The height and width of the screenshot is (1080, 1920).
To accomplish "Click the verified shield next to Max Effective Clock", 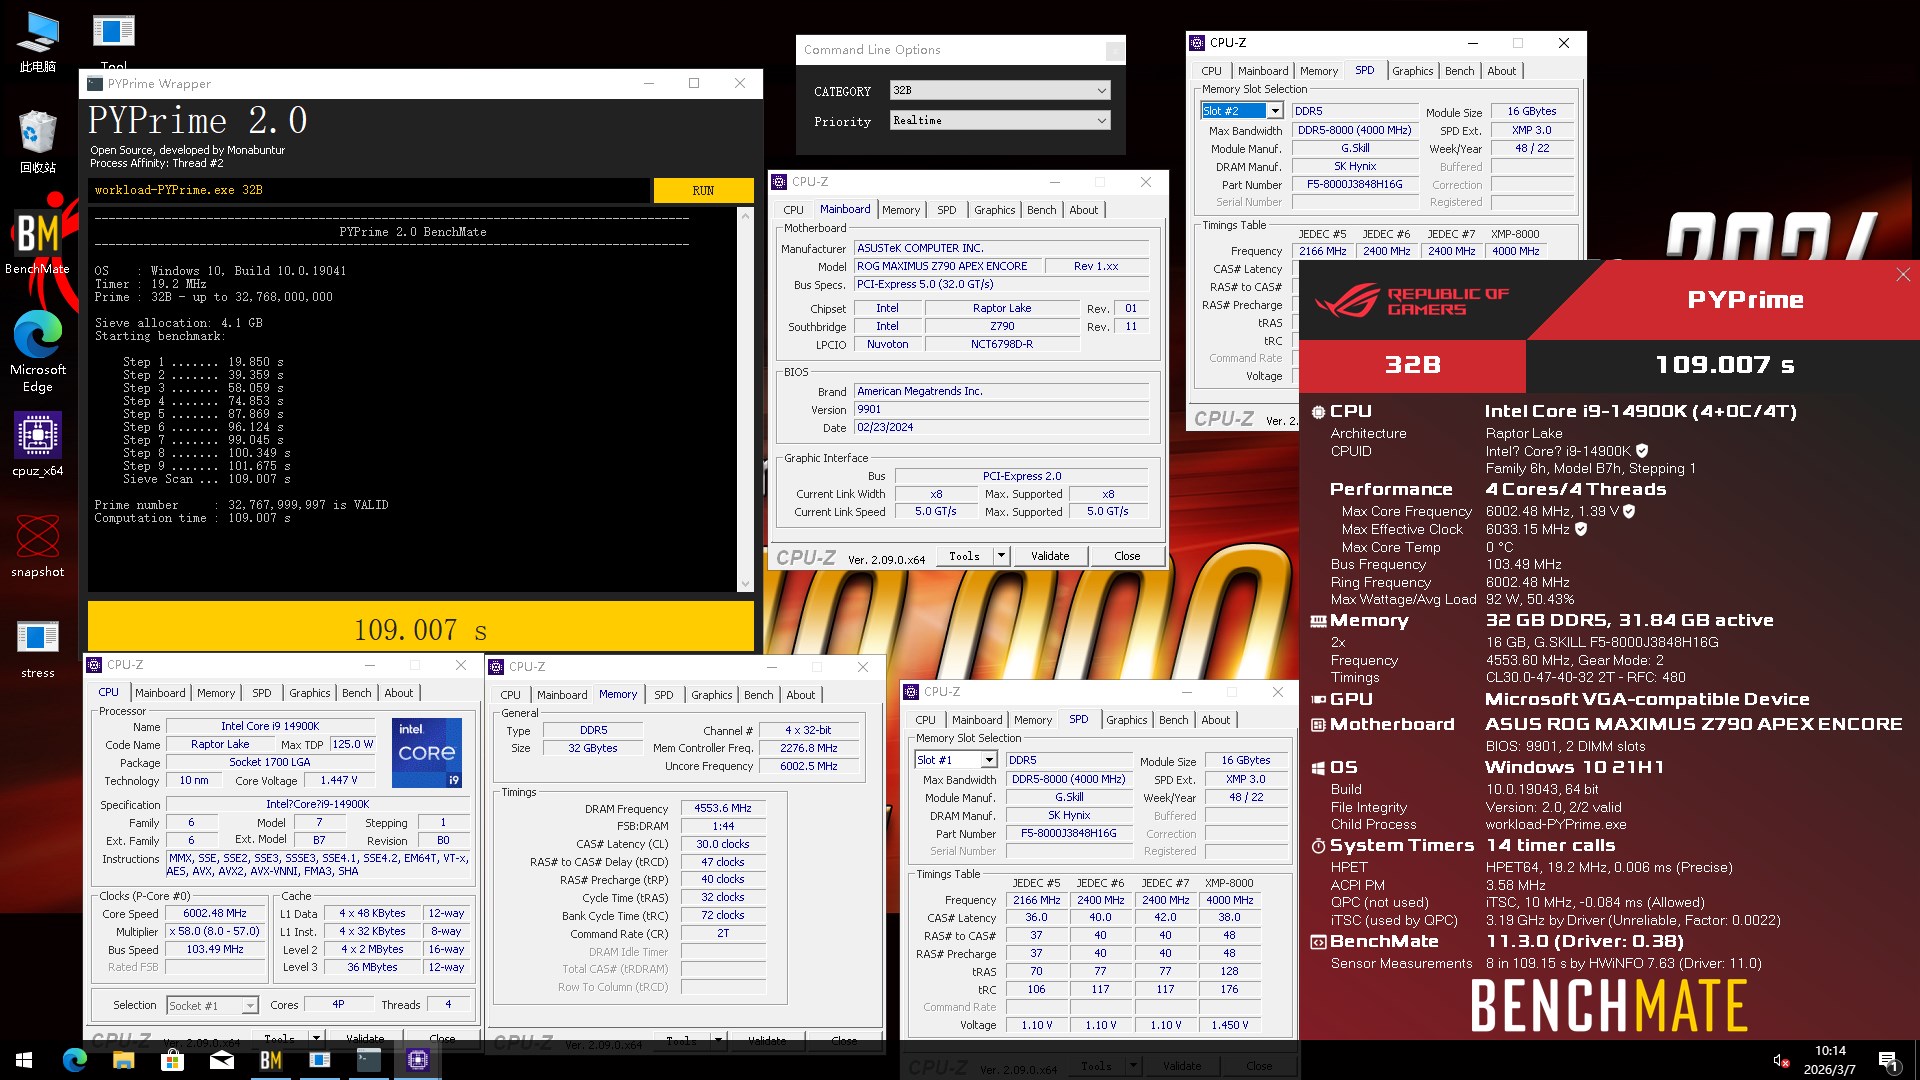I will 1581,529.
